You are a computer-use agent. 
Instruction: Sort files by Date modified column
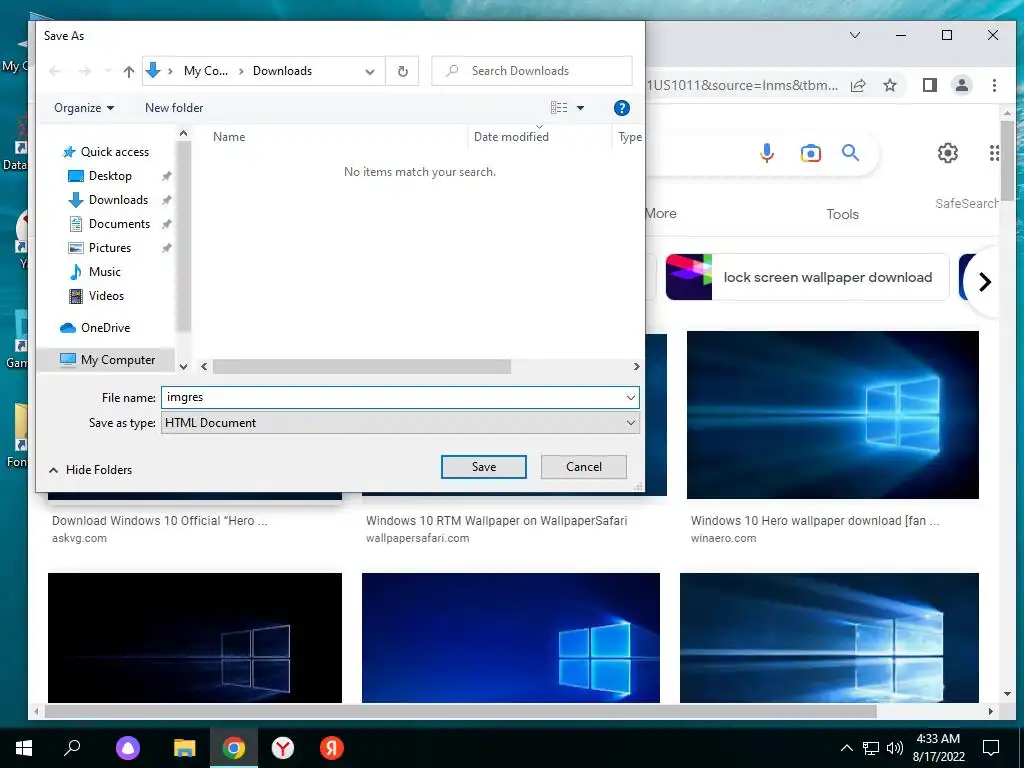point(511,137)
